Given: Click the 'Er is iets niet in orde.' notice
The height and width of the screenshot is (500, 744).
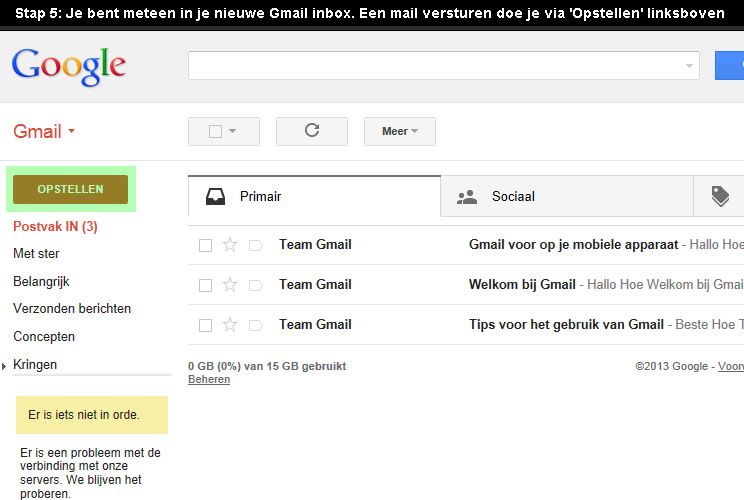Looking at the screenshot, I should tap(92, 415).
